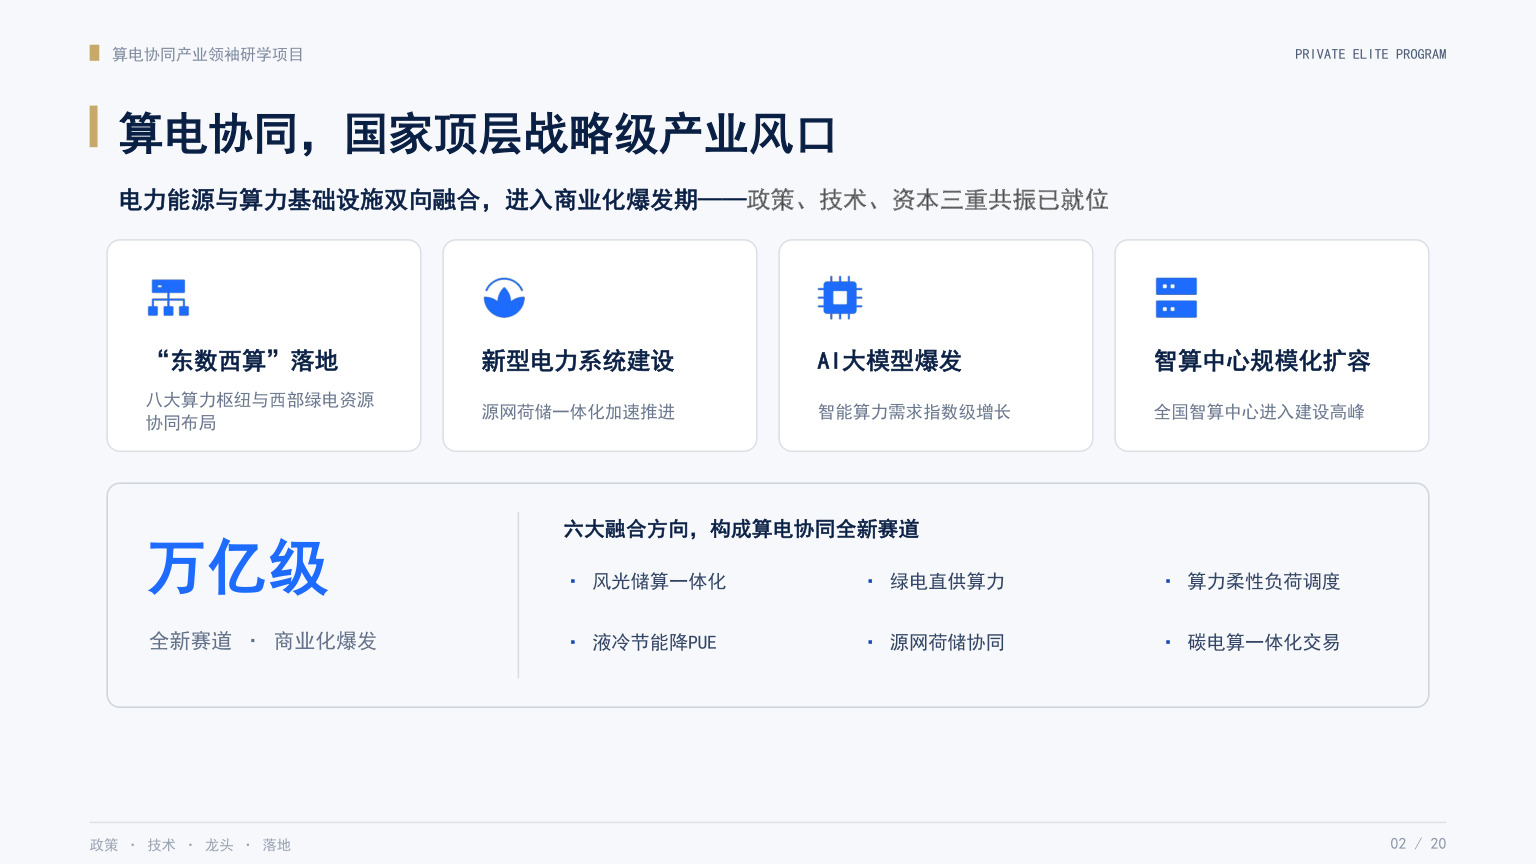The width and height of the screenshot is (1536, 864).
Task: Select the 智算中心规模化扩容 card title
Action: [1262, 360]
